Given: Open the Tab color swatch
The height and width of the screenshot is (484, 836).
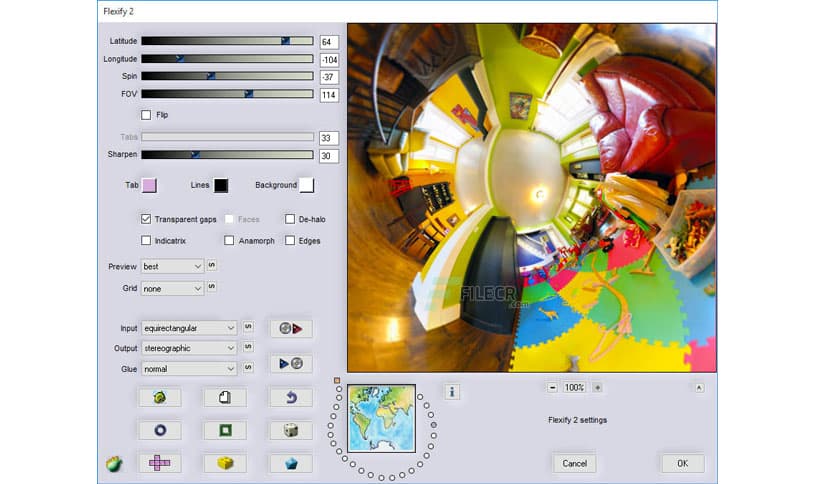Looking at the screenshot, I should click(x=149, y=185).
